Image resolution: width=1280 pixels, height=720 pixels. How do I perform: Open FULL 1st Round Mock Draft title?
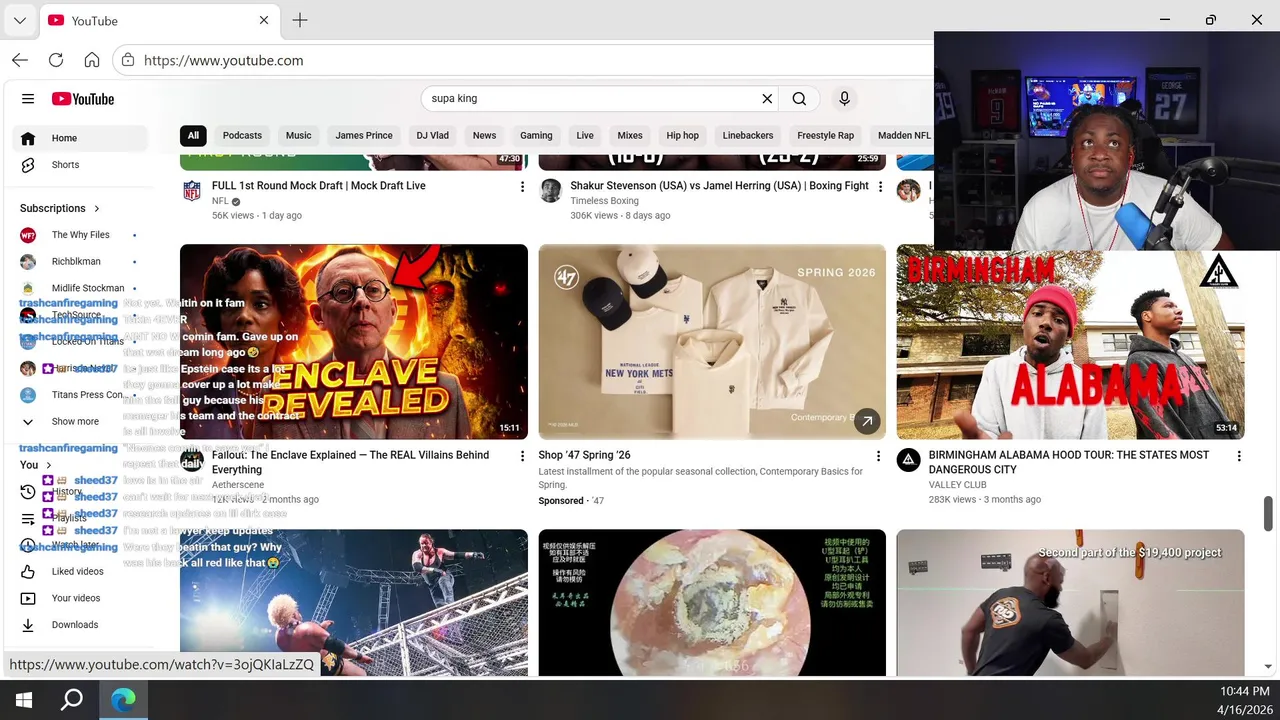319,186
